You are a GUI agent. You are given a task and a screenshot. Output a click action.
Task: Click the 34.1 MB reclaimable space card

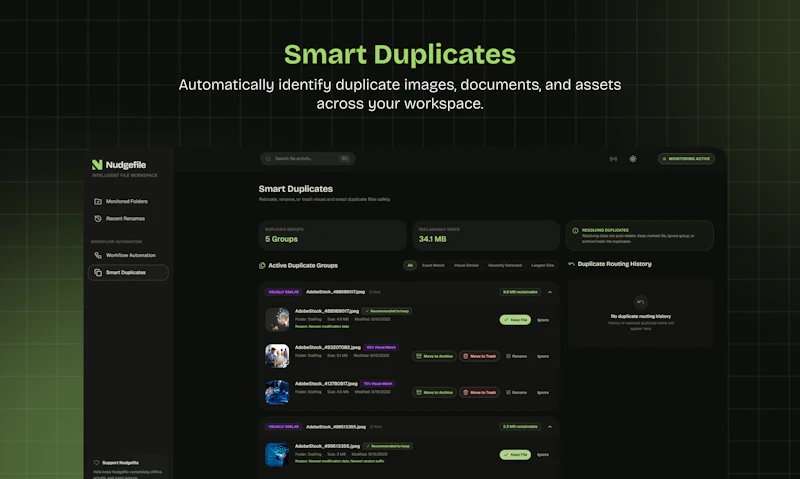[x=486, y=235]
